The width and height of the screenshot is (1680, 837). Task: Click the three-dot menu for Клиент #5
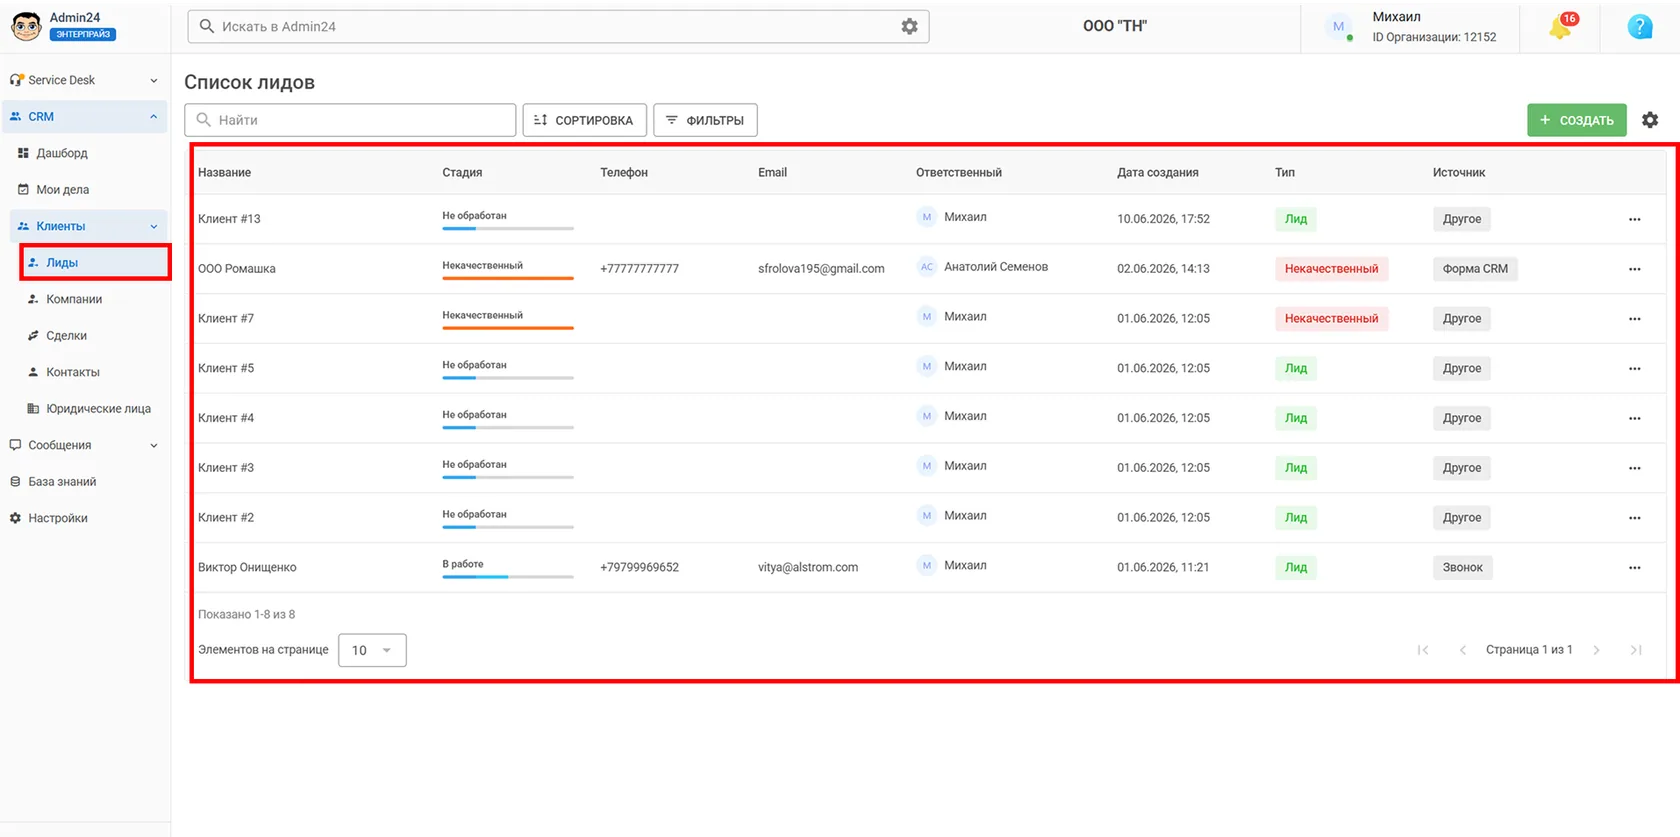1634,369
